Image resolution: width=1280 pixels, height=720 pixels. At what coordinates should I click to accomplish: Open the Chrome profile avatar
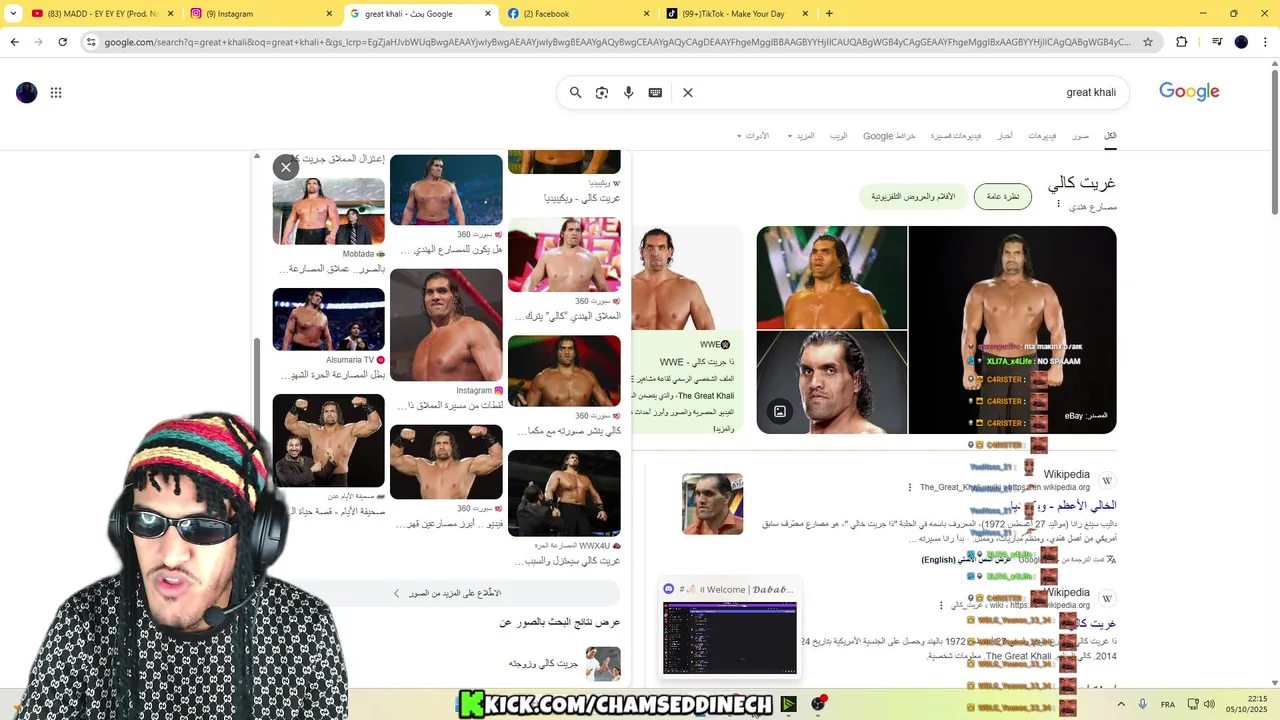pyautogui.click(x=1241, y=42)
